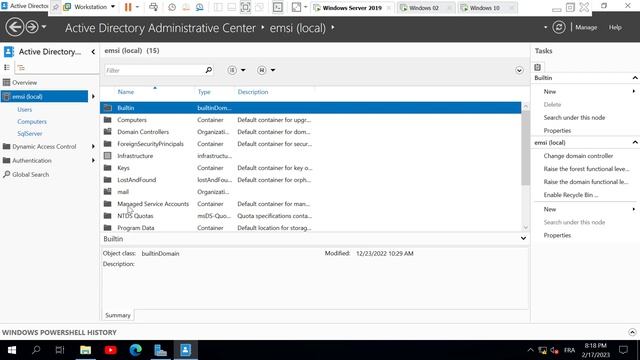Switch navigation pane to tree view
This screenshot has width=640, height=360.
tap(21, 67)
